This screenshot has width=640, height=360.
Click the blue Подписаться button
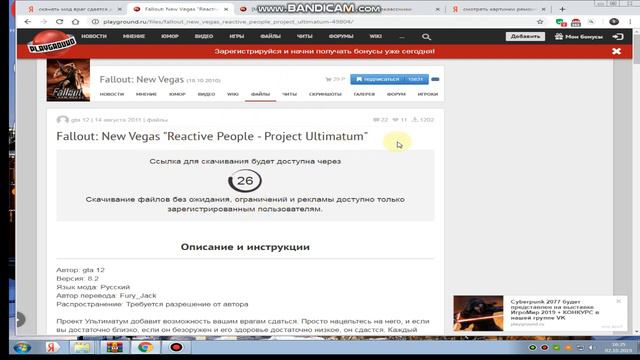coord(389,79)
